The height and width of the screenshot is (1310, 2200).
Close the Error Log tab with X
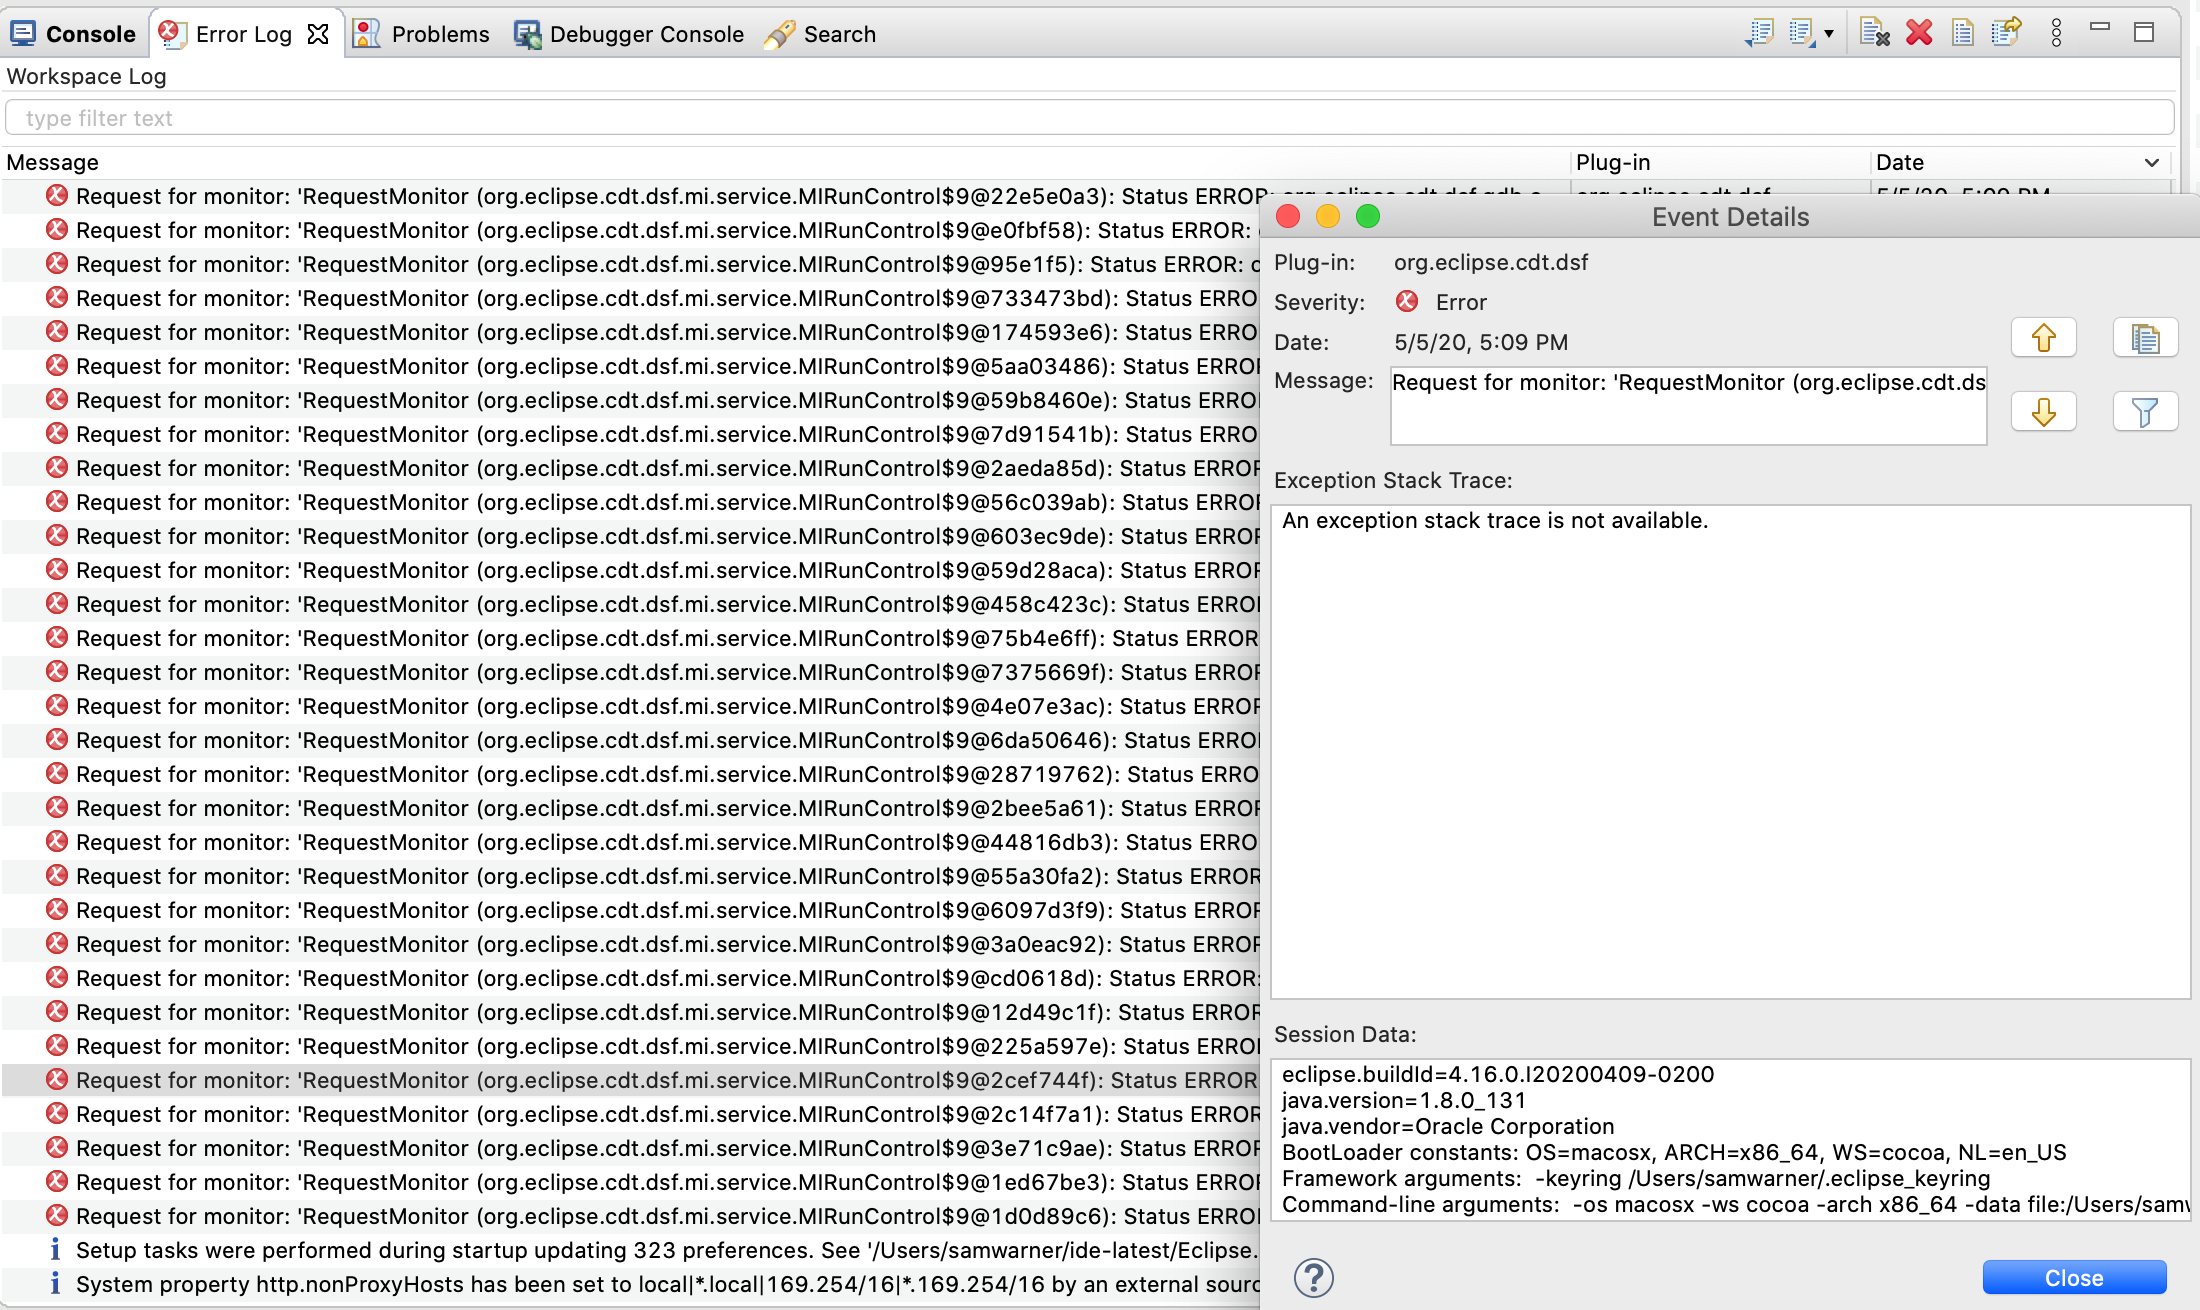(318, 34)
